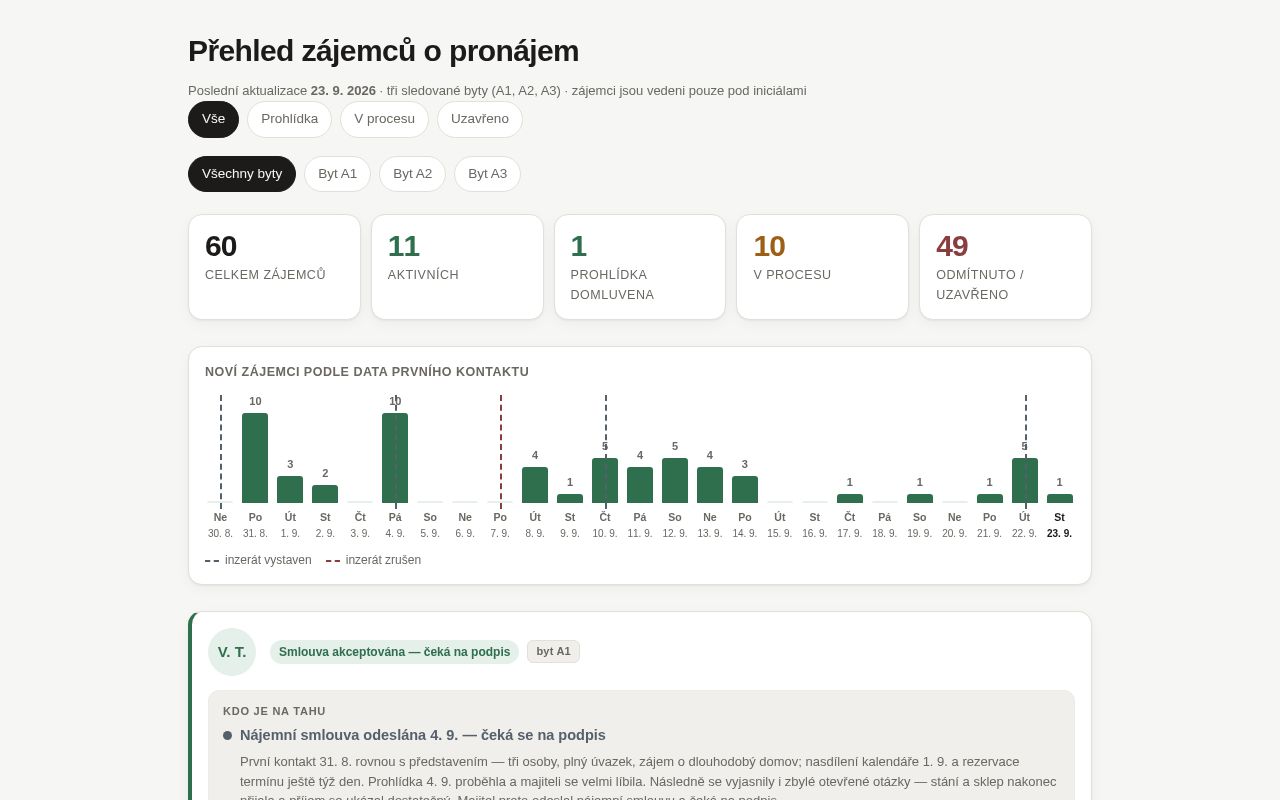This screenshot has height=800, width=1280.
Task: Click the chart bar for Pá 4. 9.
Action: click(x=395, y=458)
